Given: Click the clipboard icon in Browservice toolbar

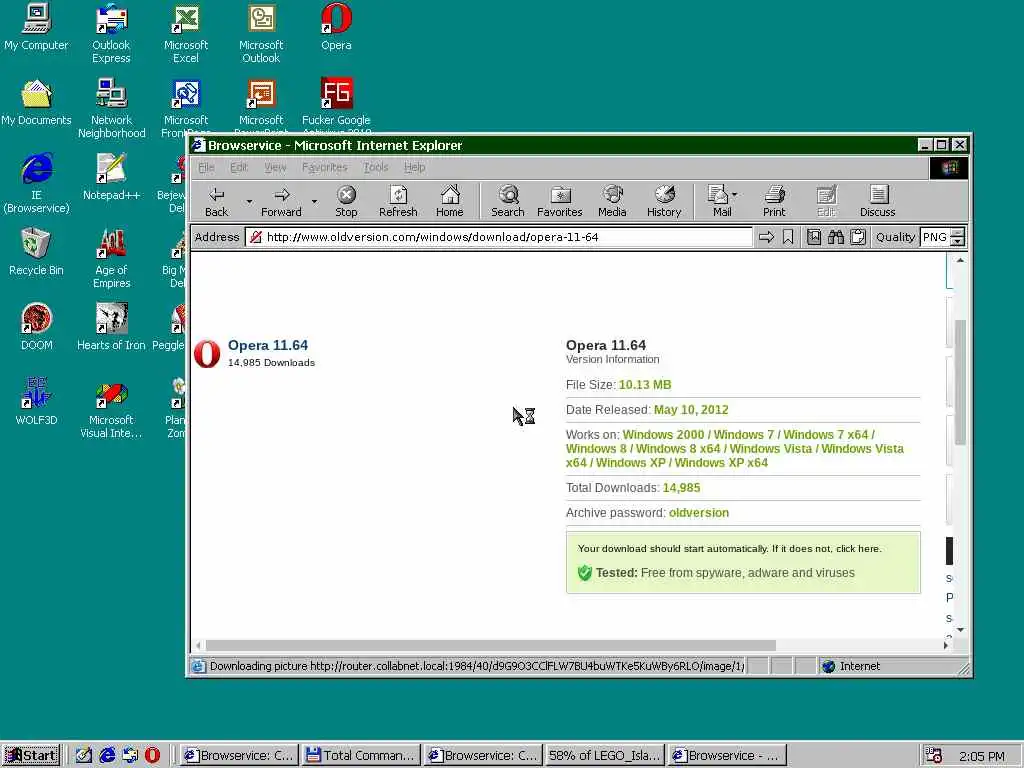Looking at the screenshot, I should [858, 237].
